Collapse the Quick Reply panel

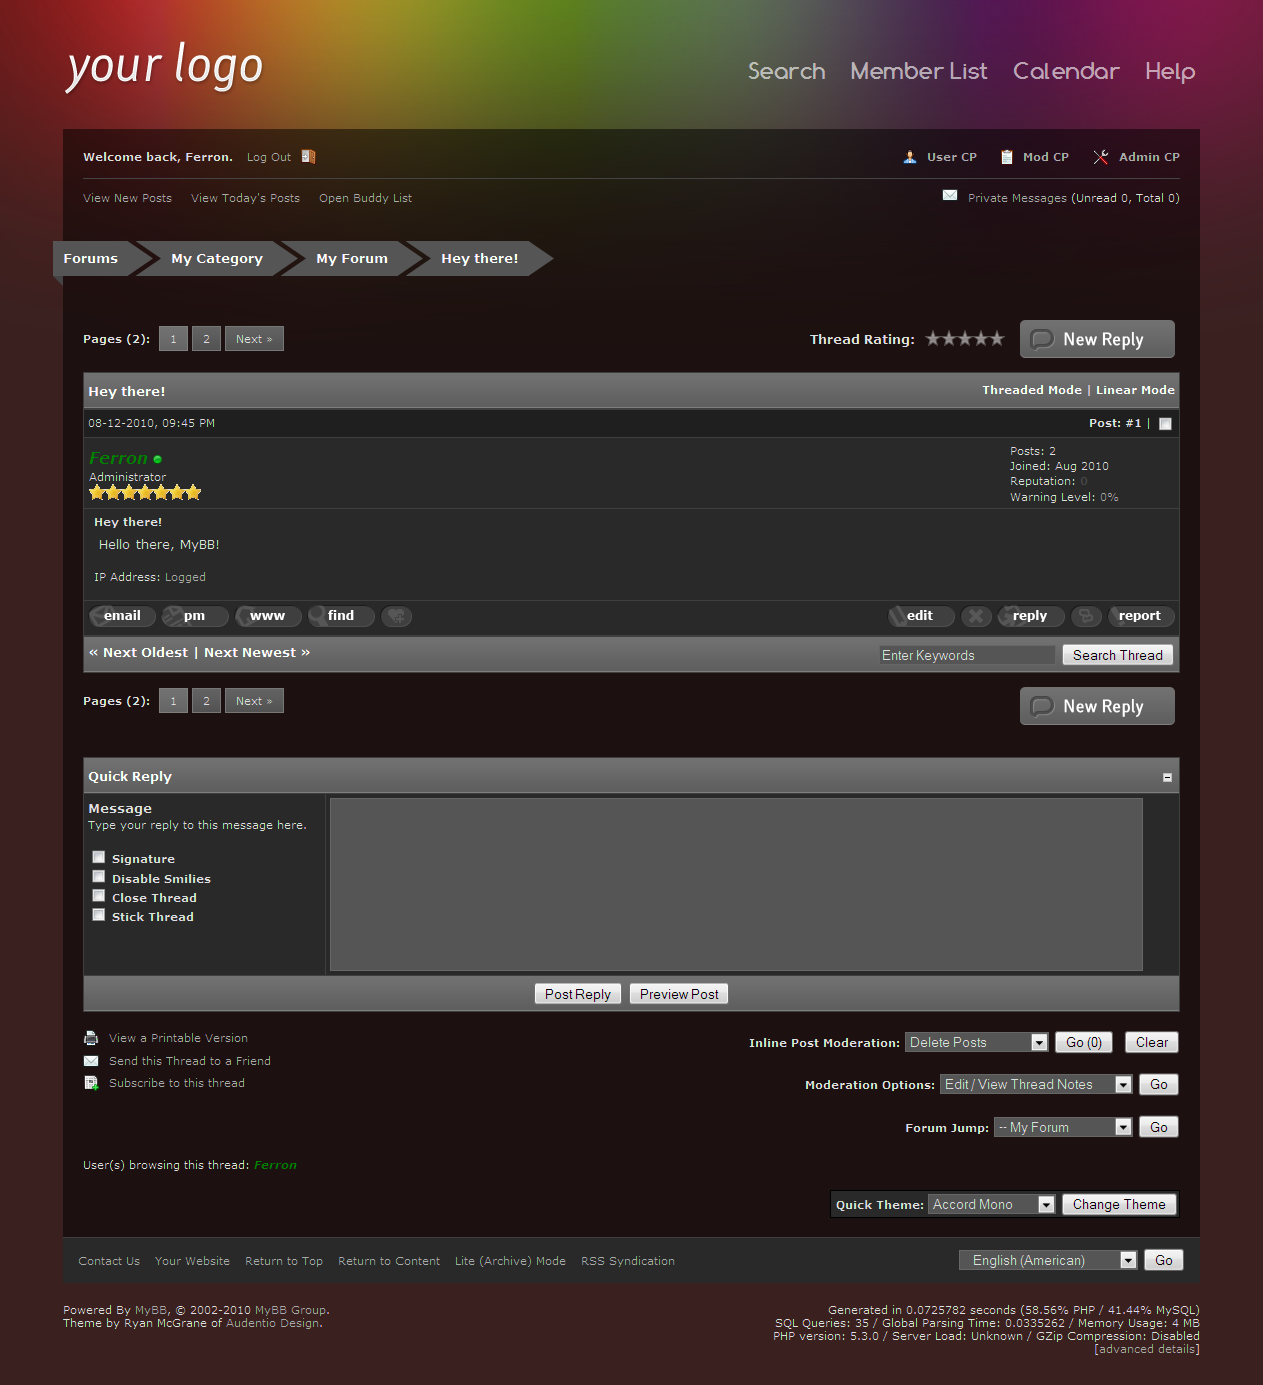[1167, 777]
